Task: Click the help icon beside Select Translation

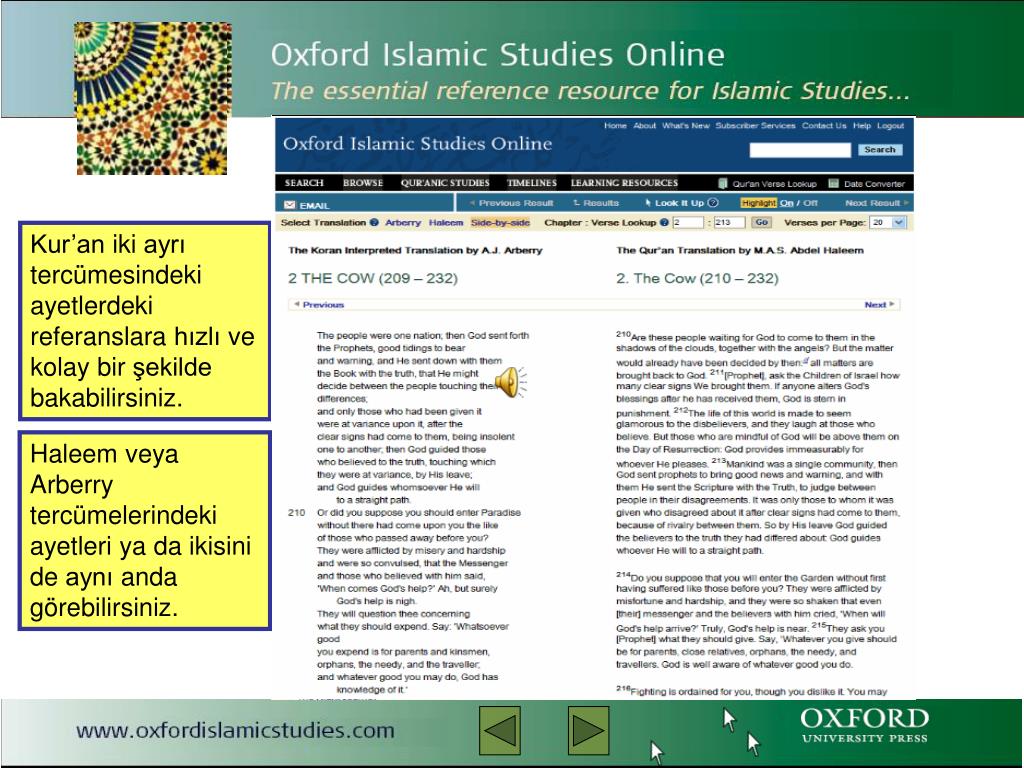Action: click(374, 223)
